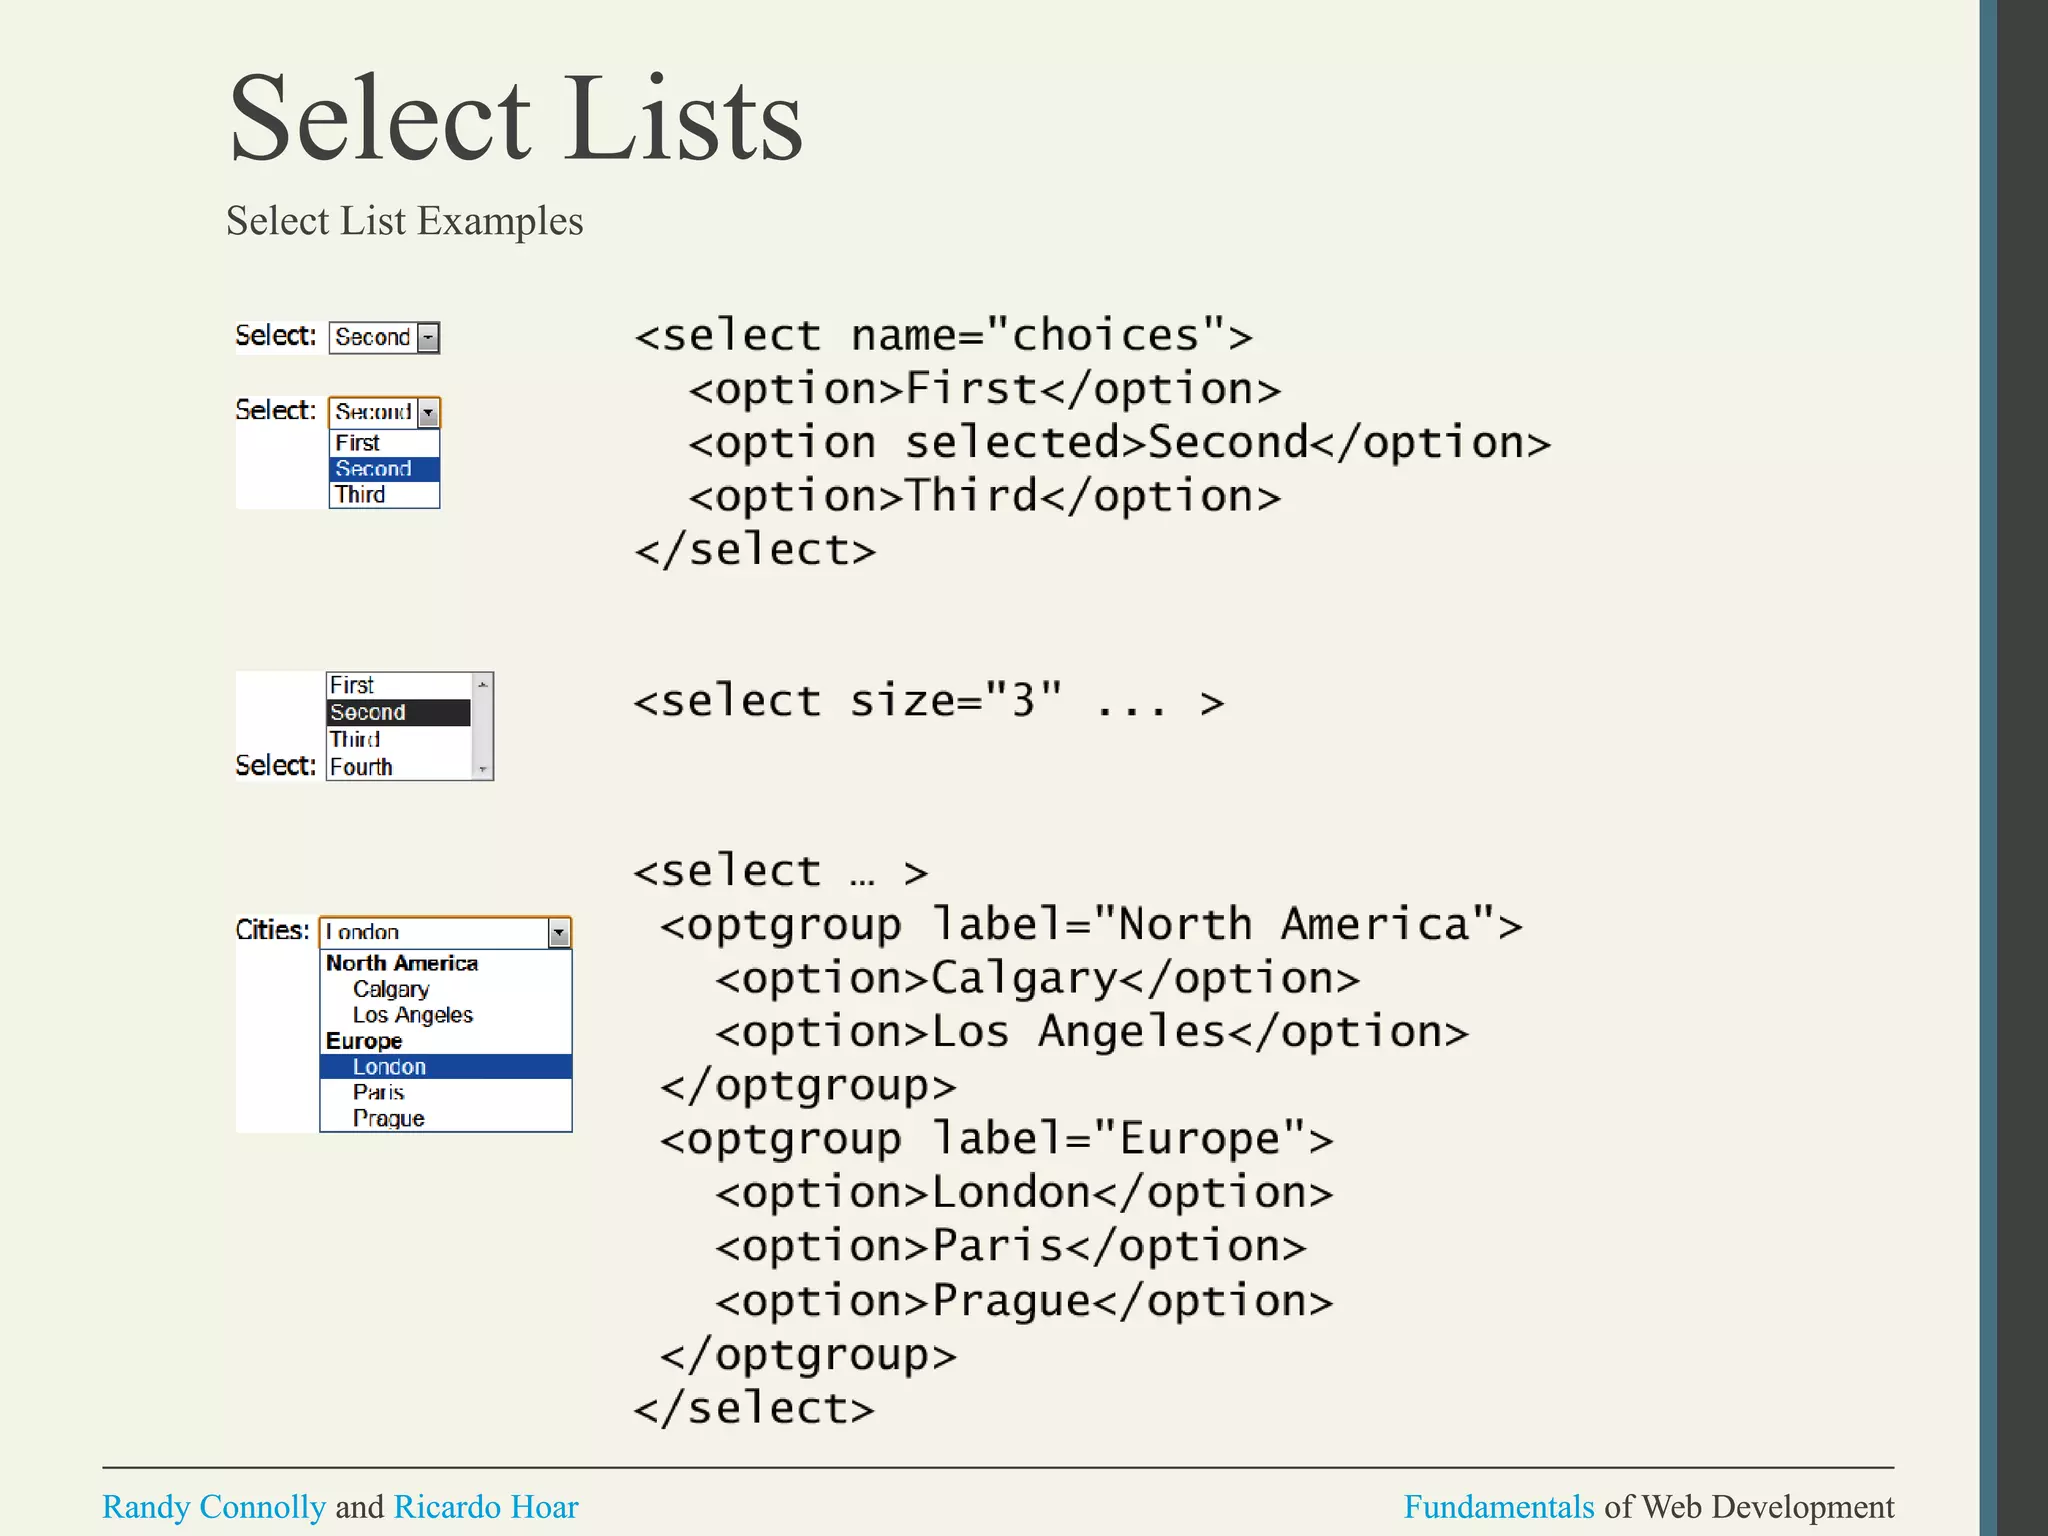
Task: Select highlighted Second in the size-3 listbox
Action: click(398, 713)
